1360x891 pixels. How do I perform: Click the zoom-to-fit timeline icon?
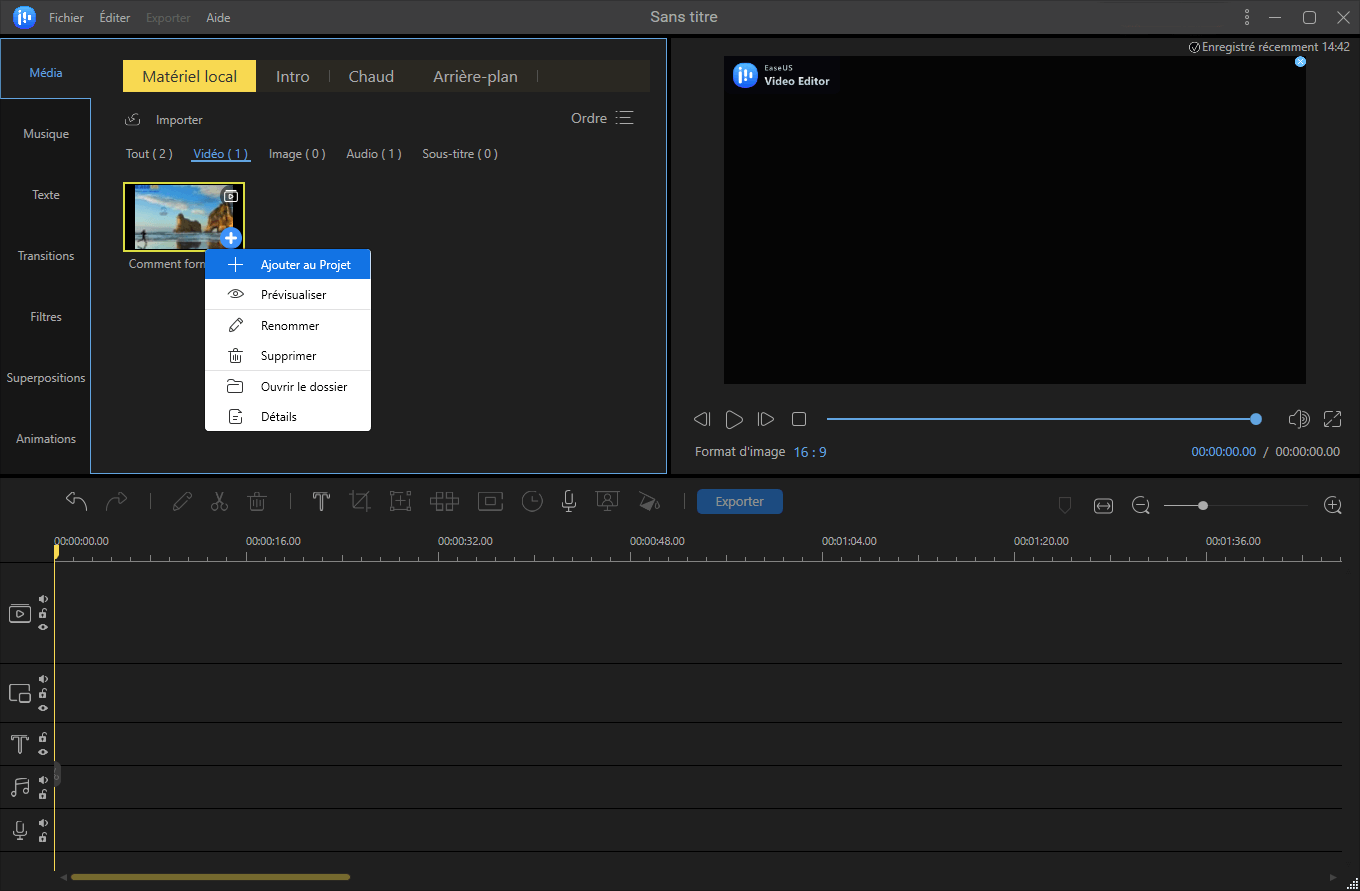click(1103, 506)
